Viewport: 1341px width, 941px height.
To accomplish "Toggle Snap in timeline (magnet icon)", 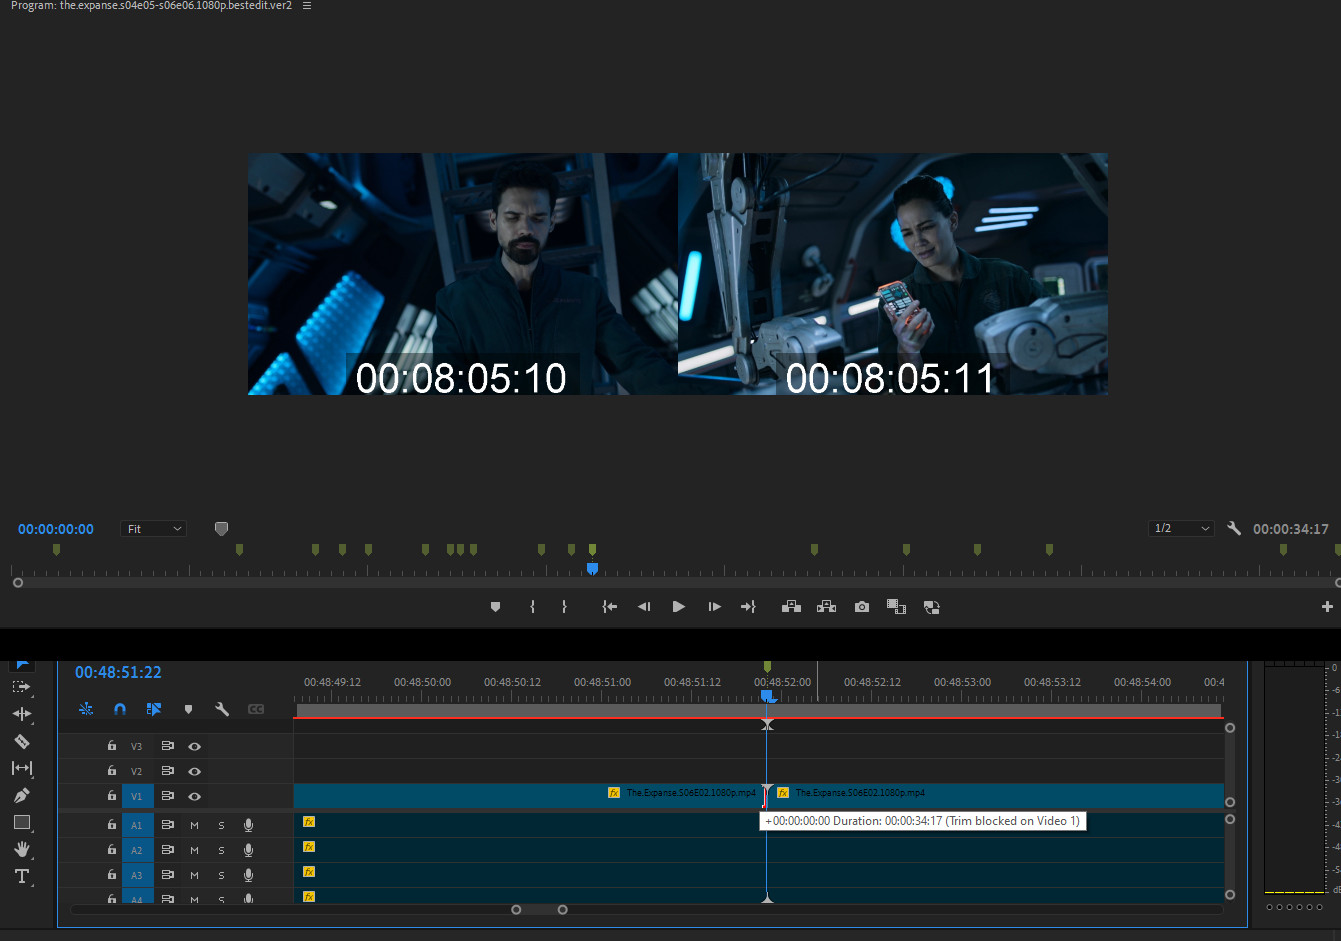I will click(x=120, y=709).
